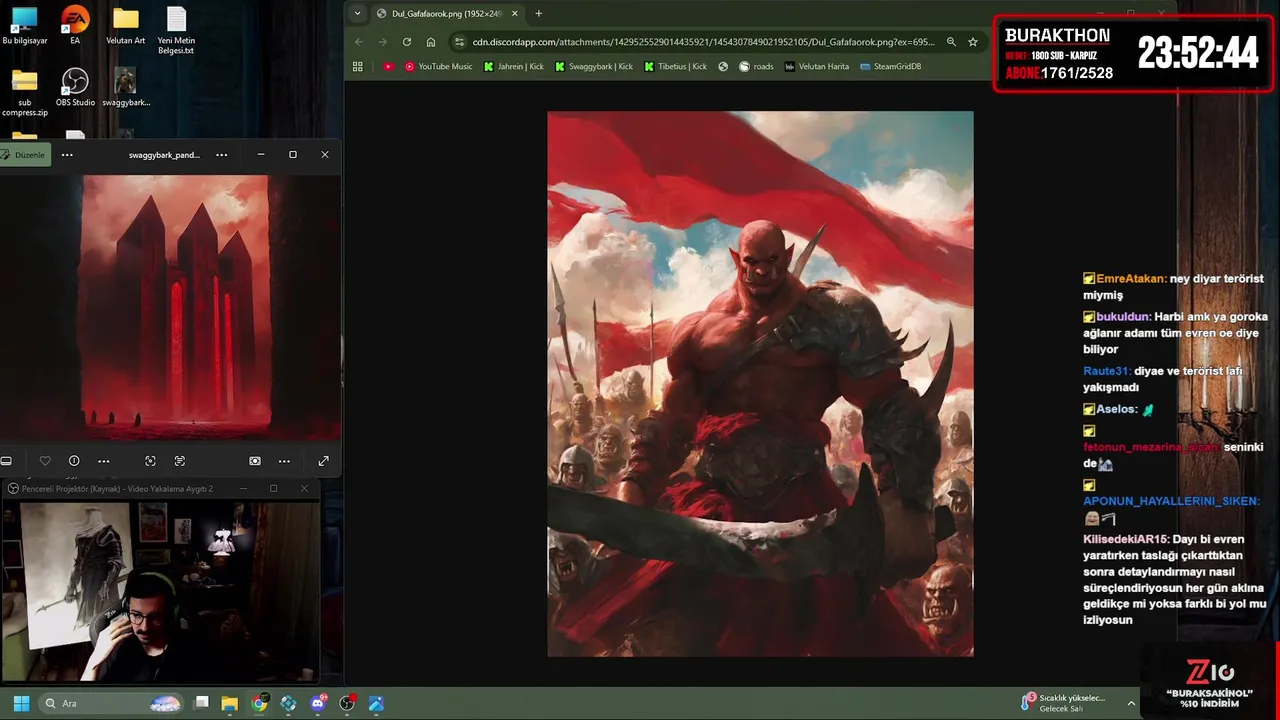Go forward in Chrome
Screen dimensions: 1280x720
[383, 42]
